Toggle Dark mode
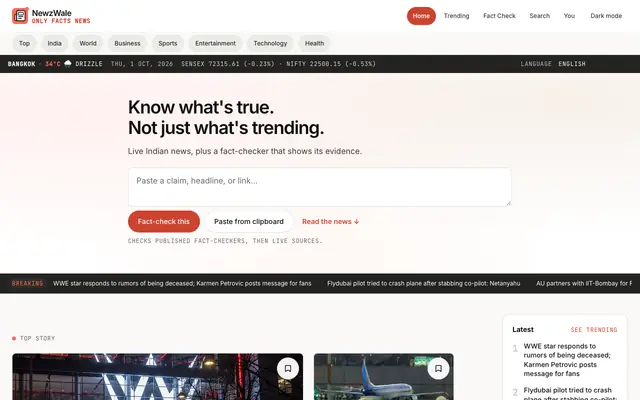This screenshot has height=400, width=640. point(606,16)
